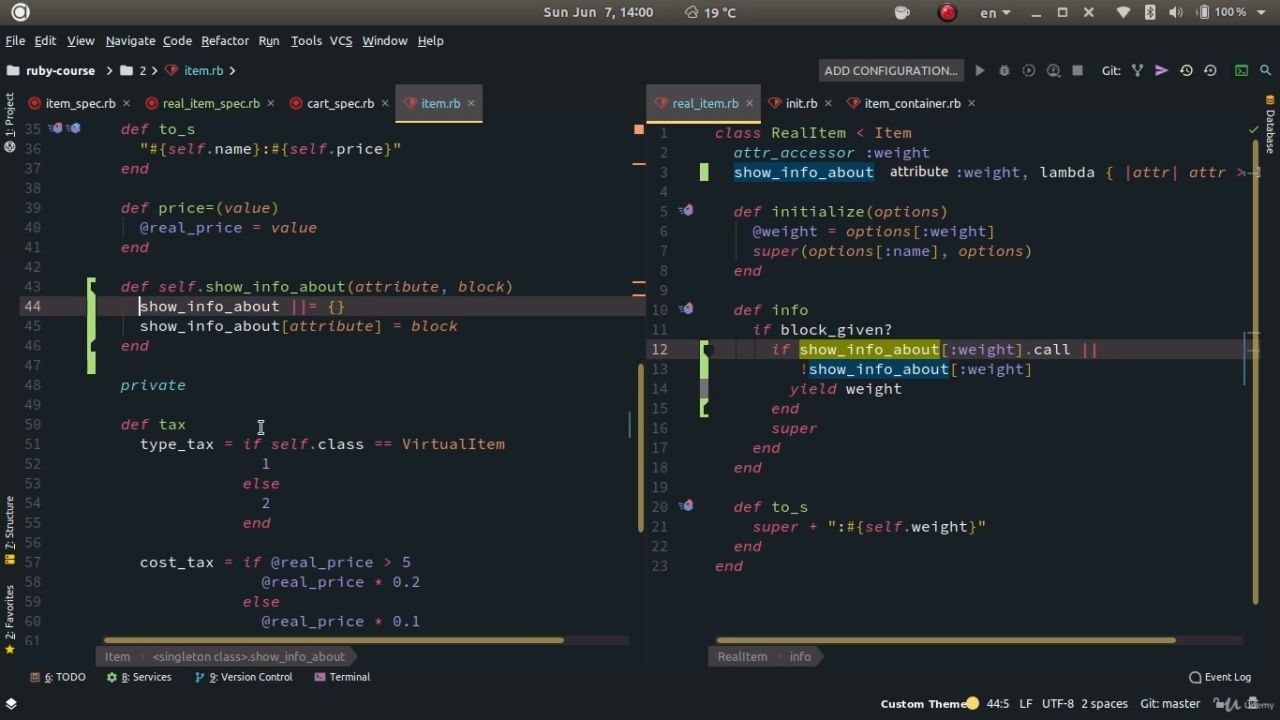Switch to item_container.rb tab
This screenshot has width=1280, height=720.
(x=912, y=103)
